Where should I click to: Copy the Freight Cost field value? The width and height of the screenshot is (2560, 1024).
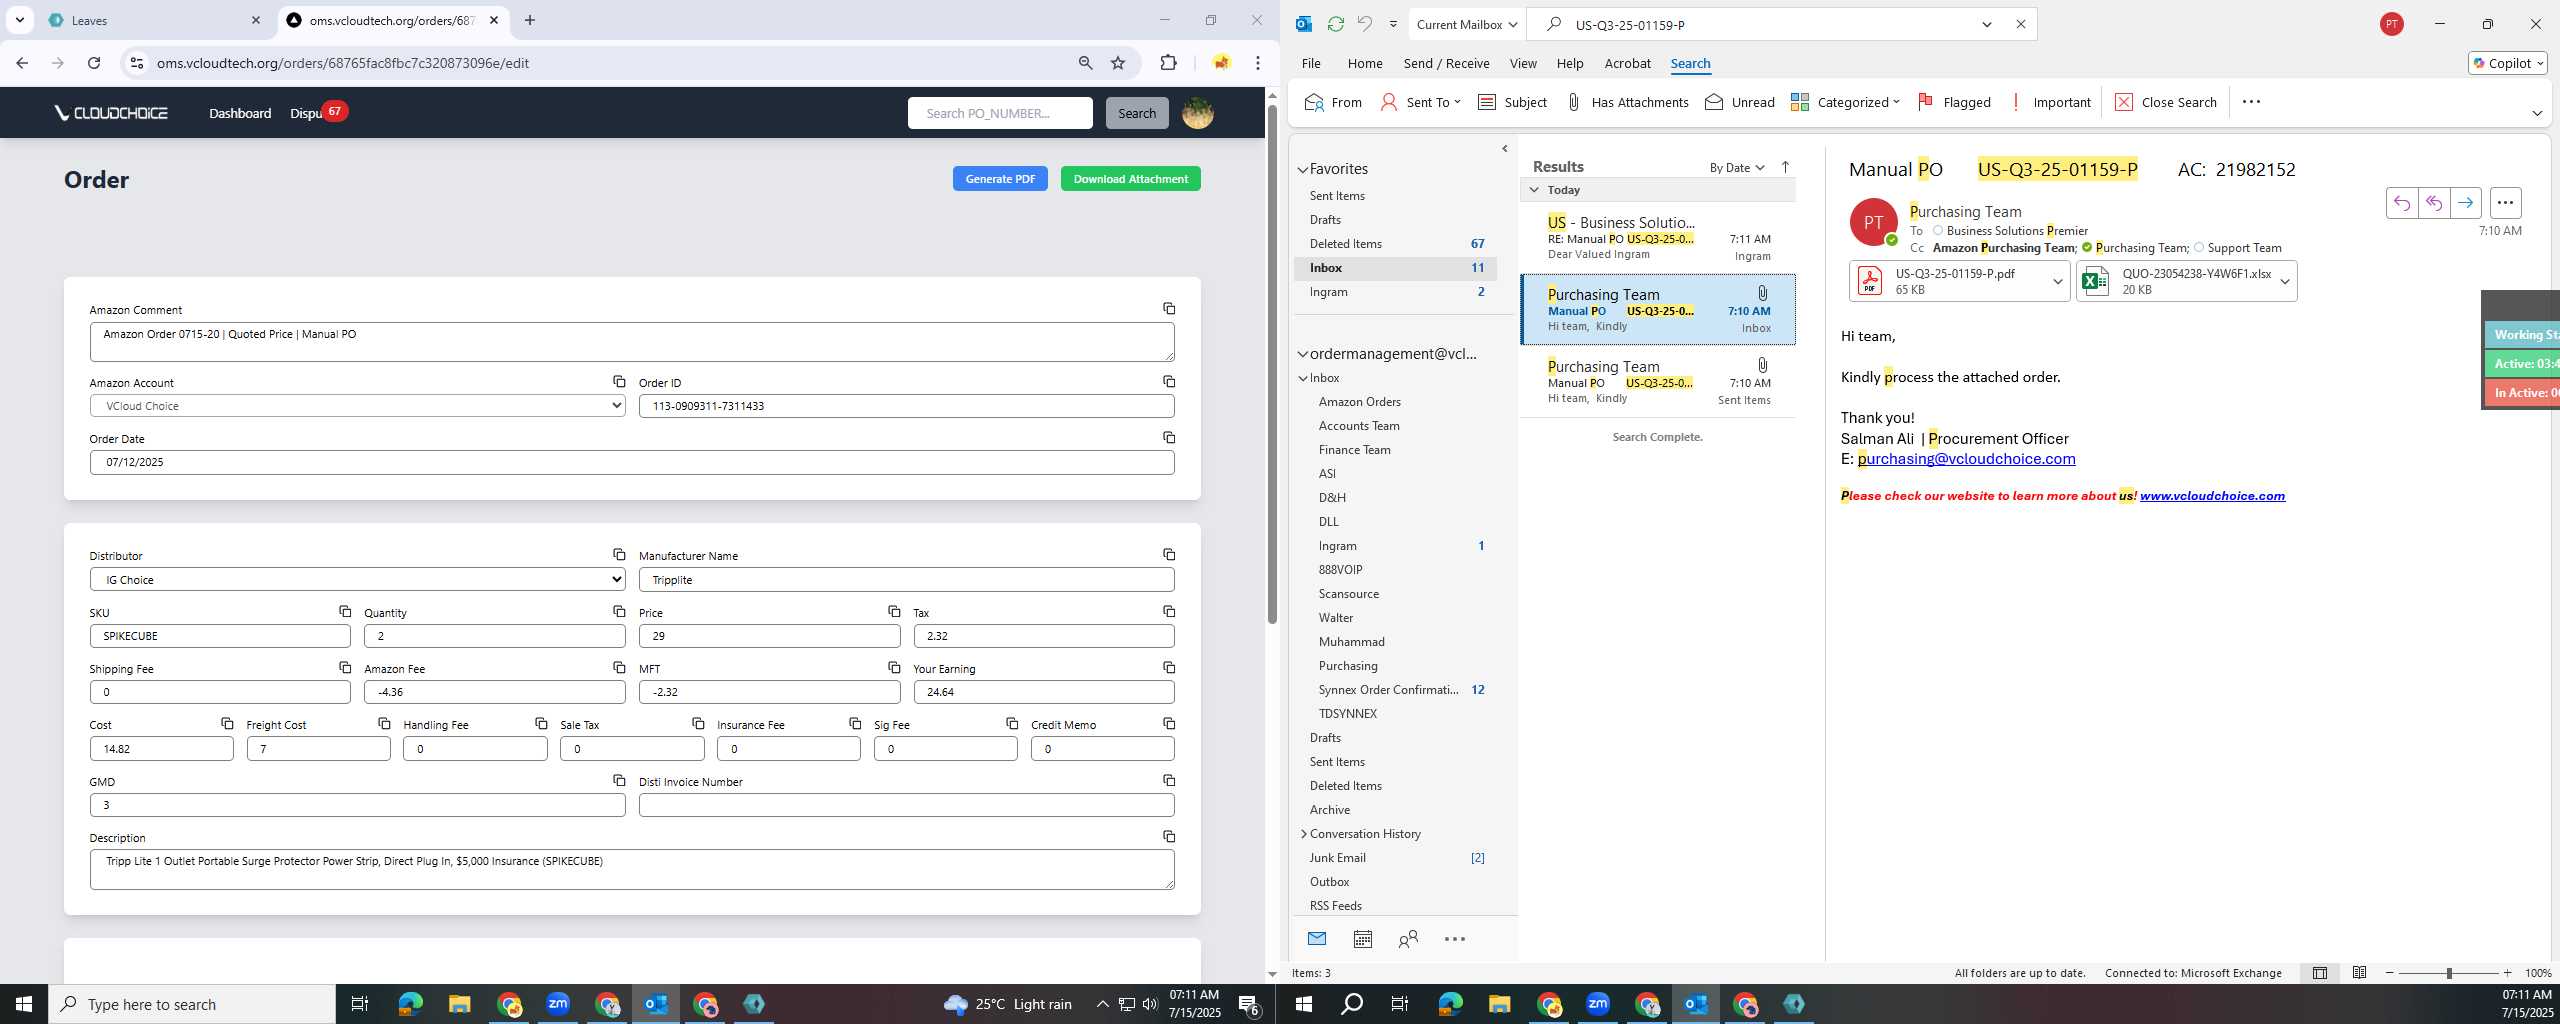point(384,724)
